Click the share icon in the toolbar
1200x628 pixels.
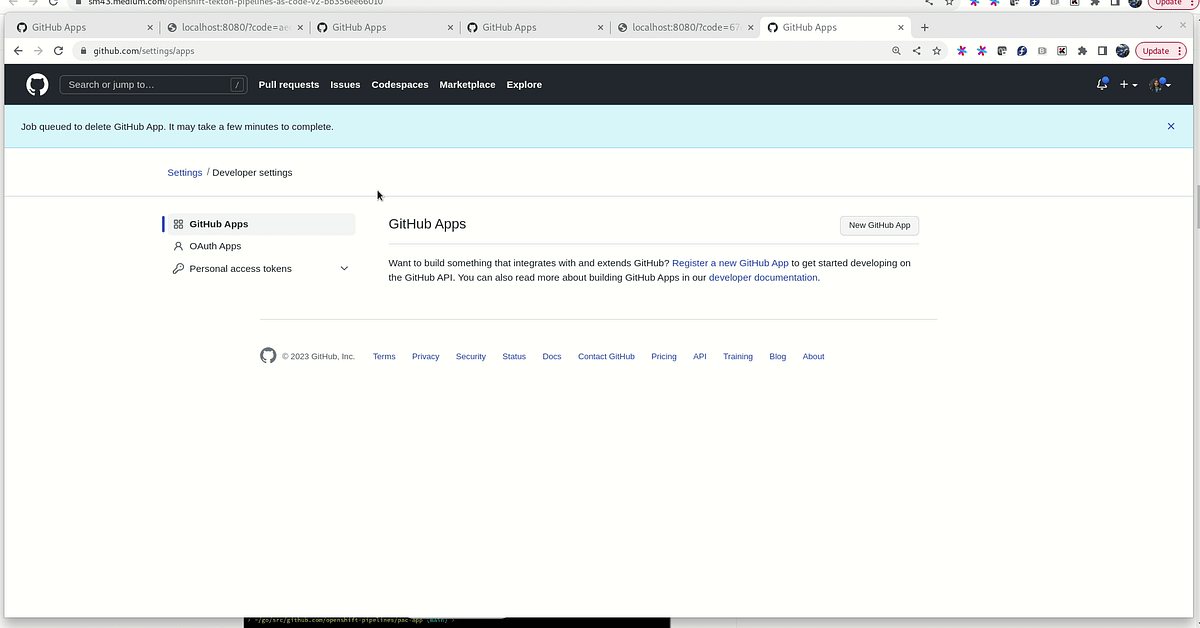916,50
